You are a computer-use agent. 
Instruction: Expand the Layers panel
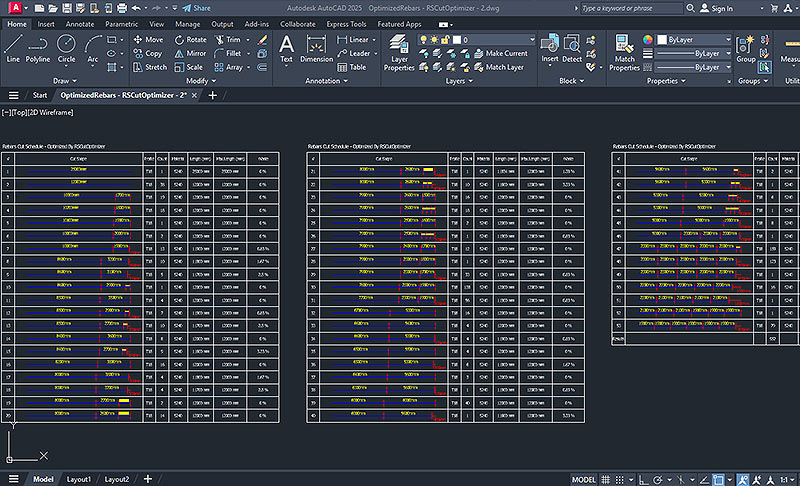[459, 81]
